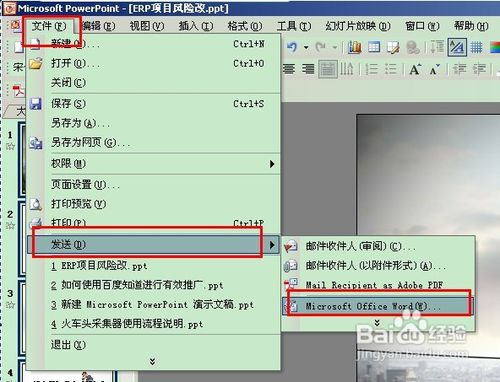Expand the 发送(D) submenu

(153, 245)
